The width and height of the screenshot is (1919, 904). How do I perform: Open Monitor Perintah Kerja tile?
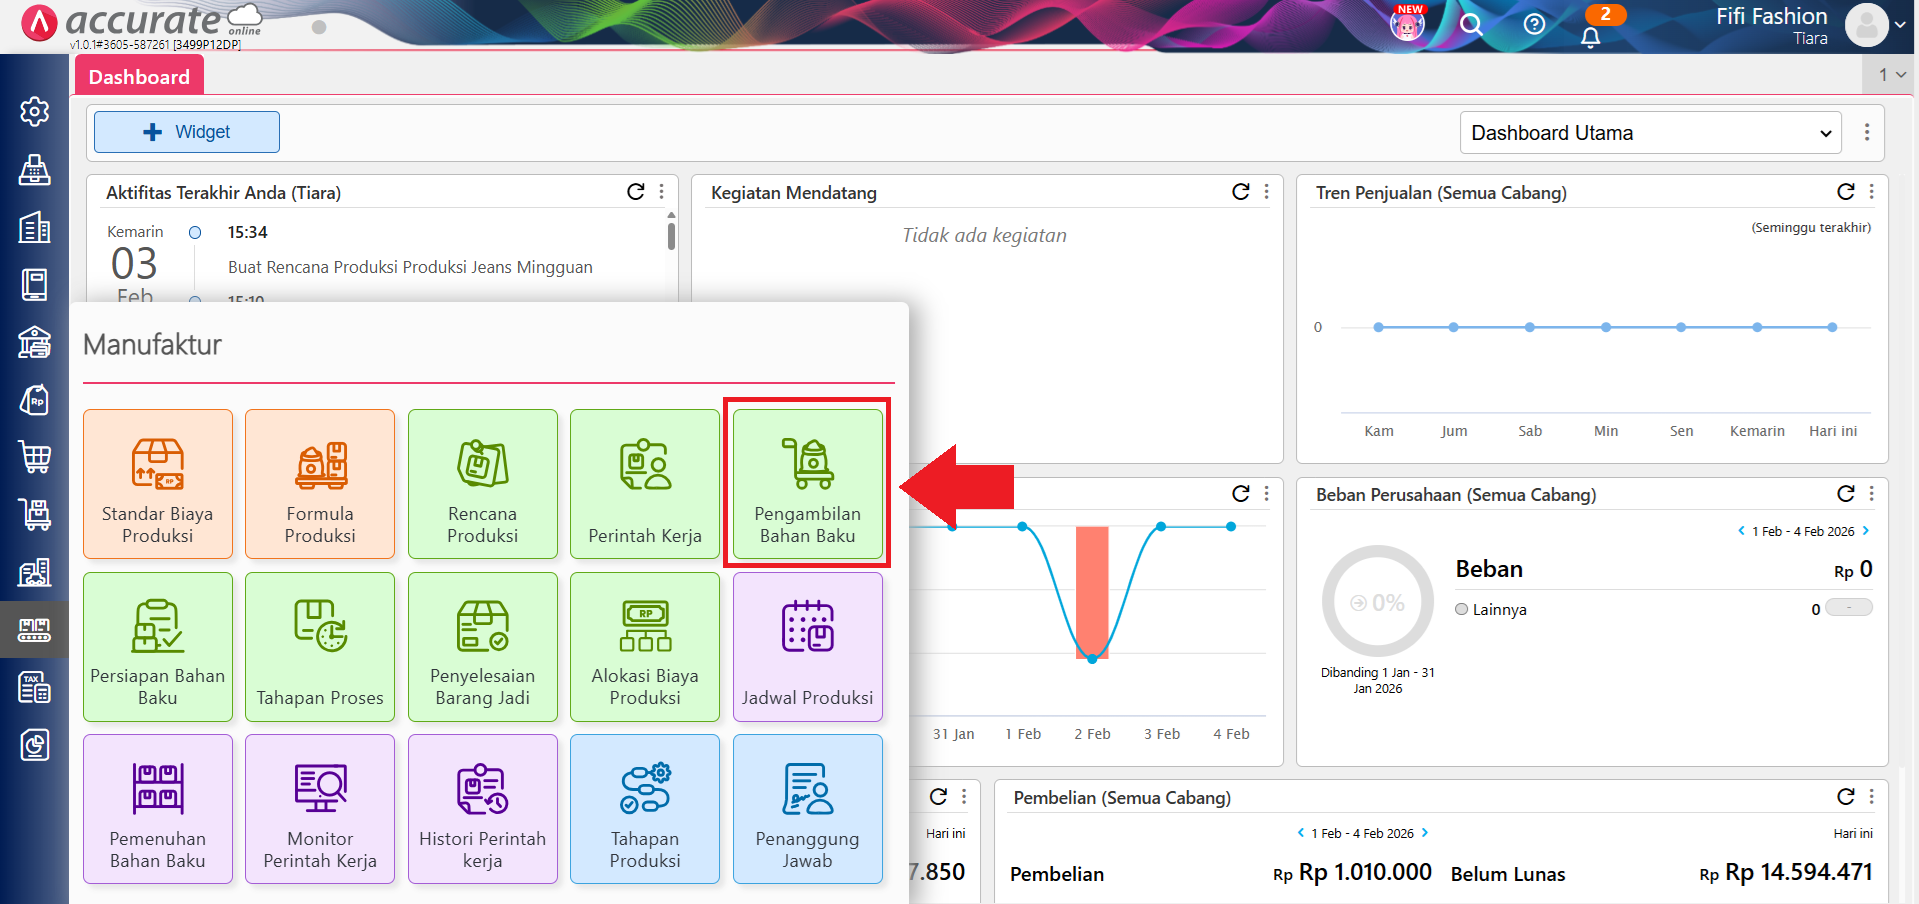320,809
